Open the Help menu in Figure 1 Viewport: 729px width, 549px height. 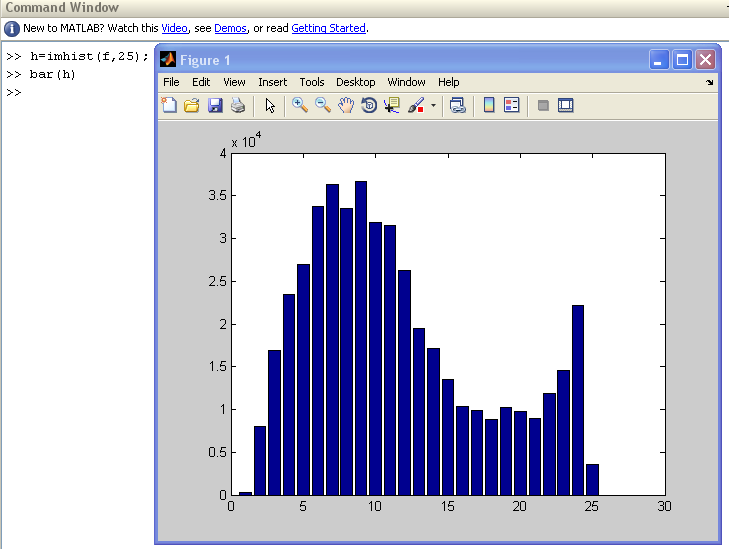(x=448, y=82)
